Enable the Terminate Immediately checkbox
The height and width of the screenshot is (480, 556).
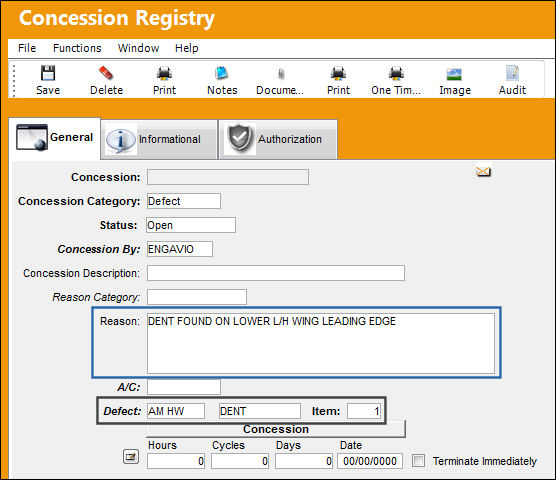[418, 461]
